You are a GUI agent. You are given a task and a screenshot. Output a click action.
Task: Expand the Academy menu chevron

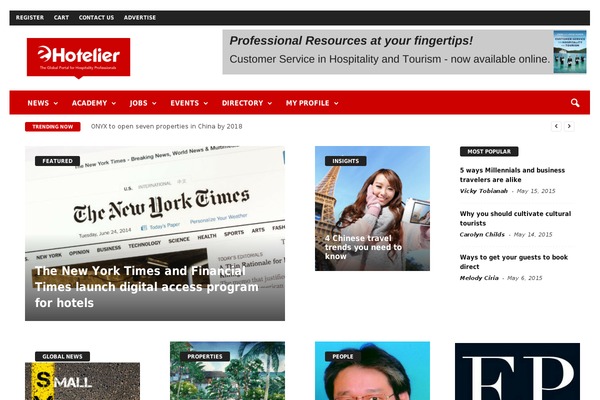point(114,103)
